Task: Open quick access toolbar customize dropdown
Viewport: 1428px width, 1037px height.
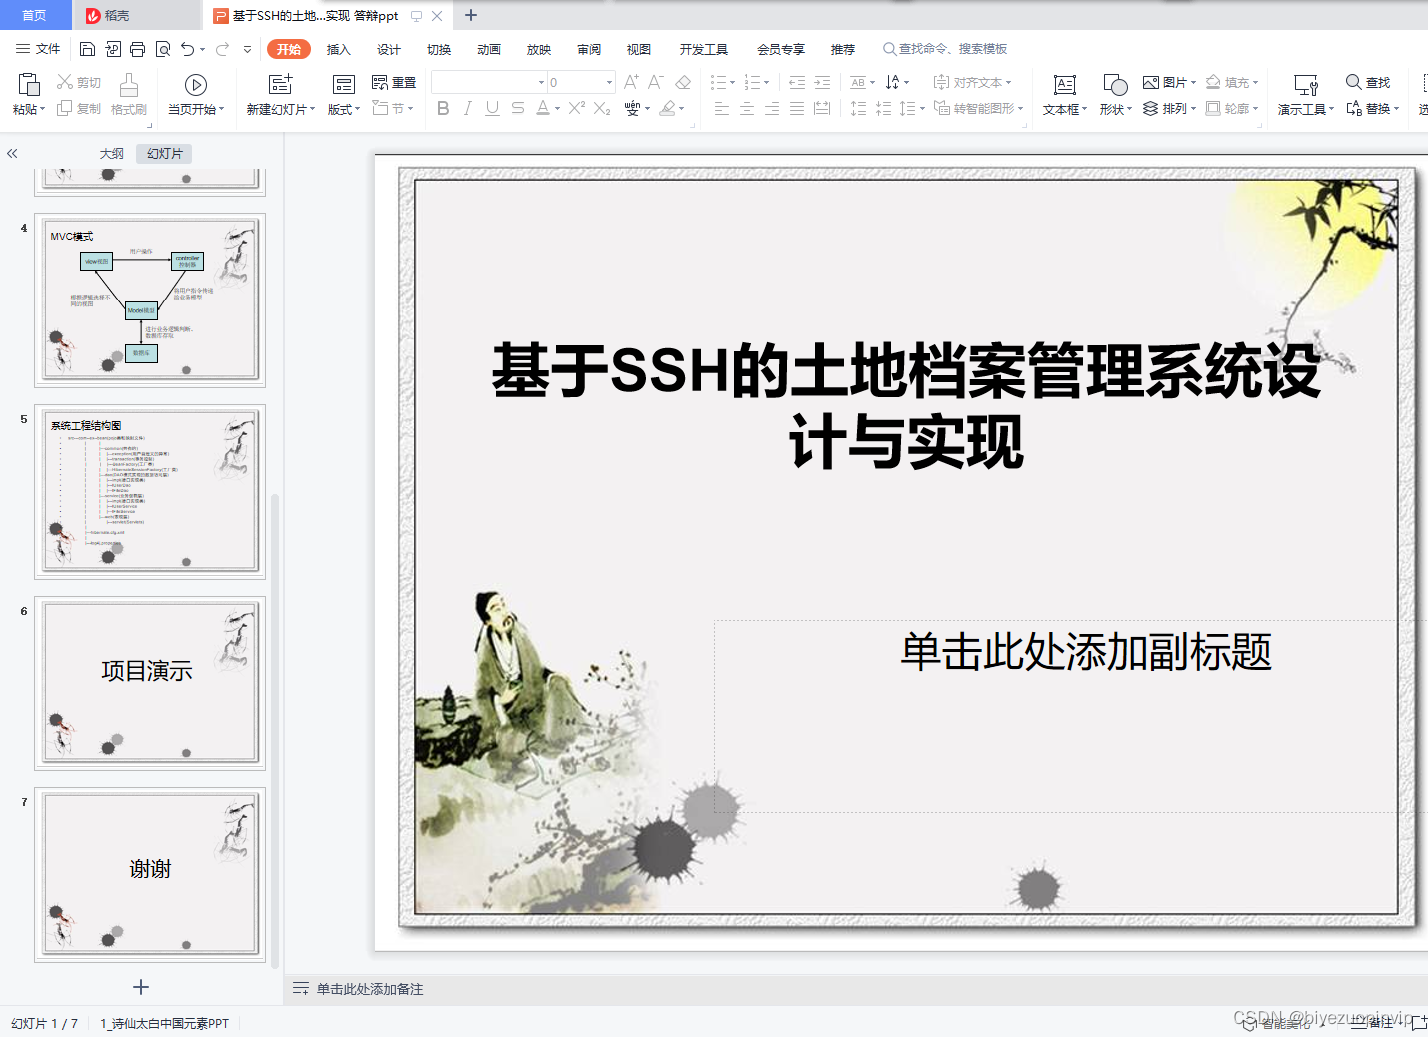Action: (247, 49)
